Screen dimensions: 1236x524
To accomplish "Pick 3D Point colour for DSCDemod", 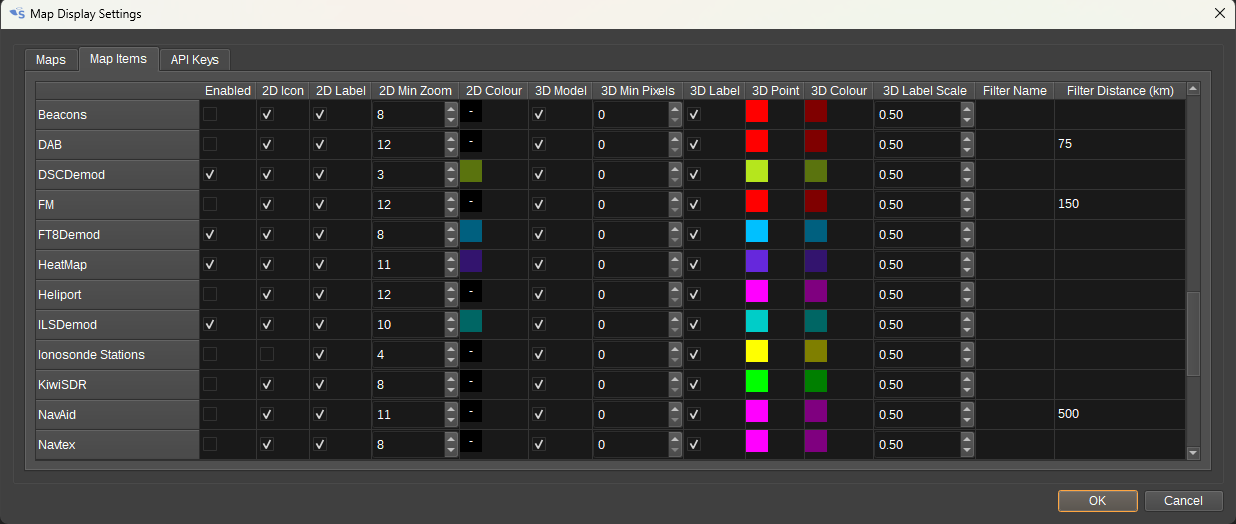I will coord(757,171).
